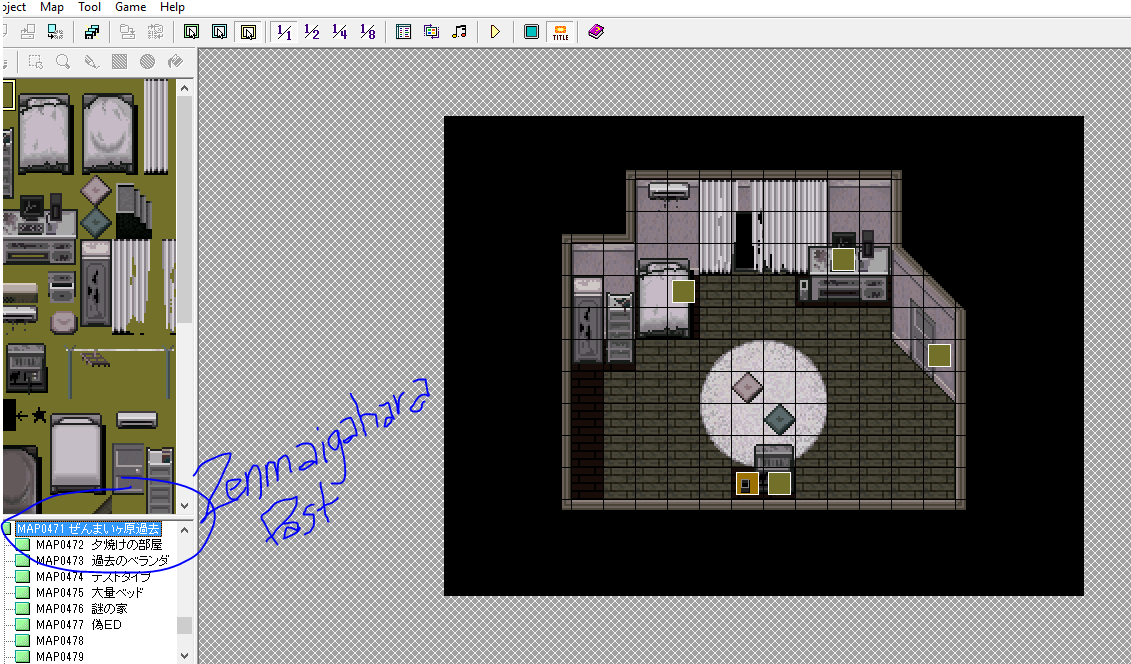Click the greyed Save Map icon
1131x664 pixels.
tap(128, 32)
